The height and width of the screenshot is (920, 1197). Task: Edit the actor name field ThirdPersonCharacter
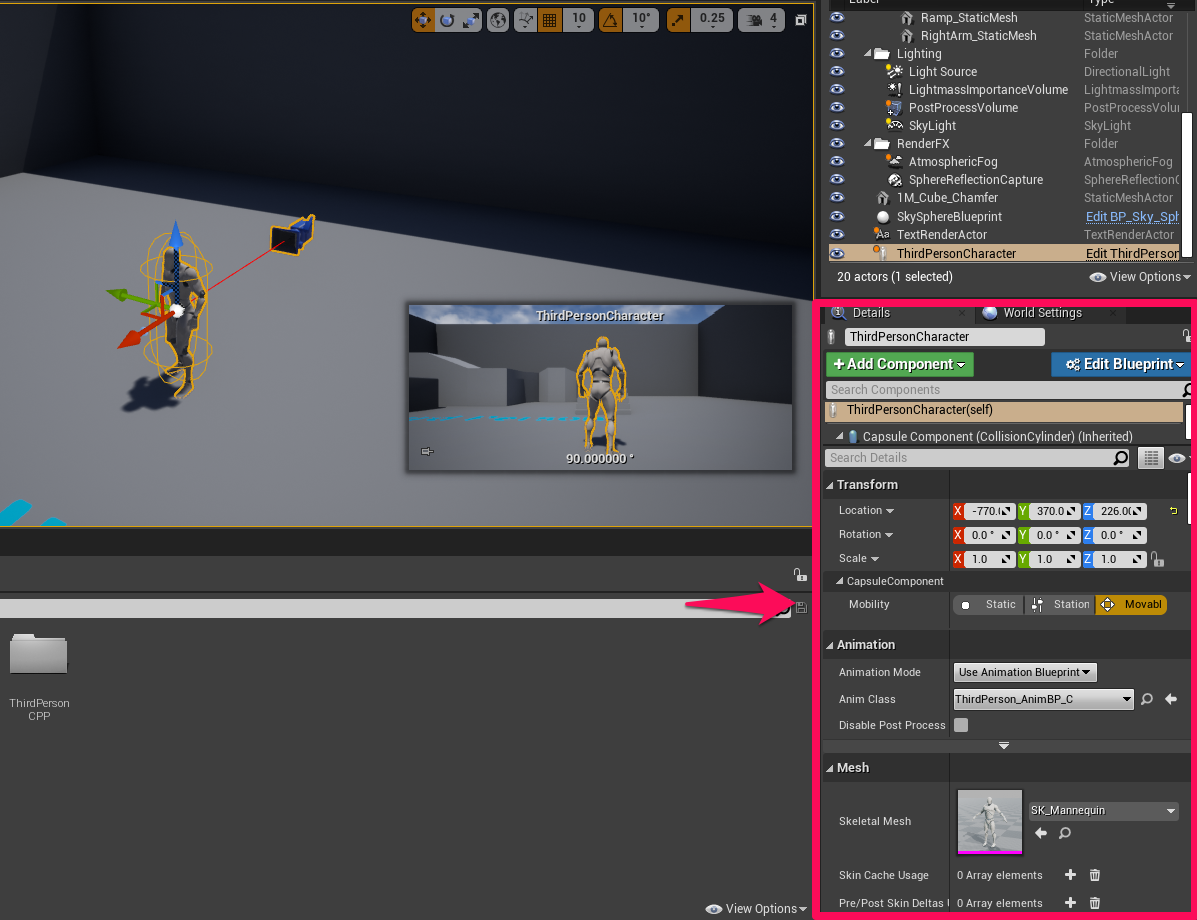pyautogui.click(x=944, y=337)
